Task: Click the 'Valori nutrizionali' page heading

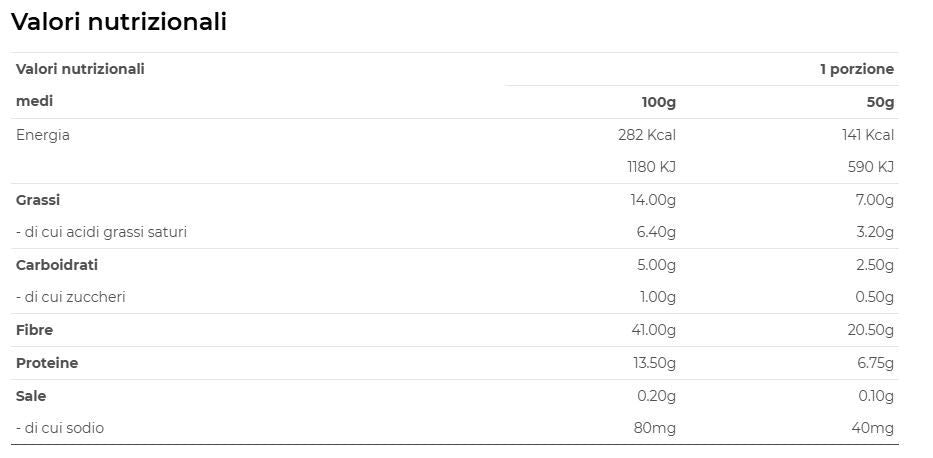Action: (x=119, y=22)
